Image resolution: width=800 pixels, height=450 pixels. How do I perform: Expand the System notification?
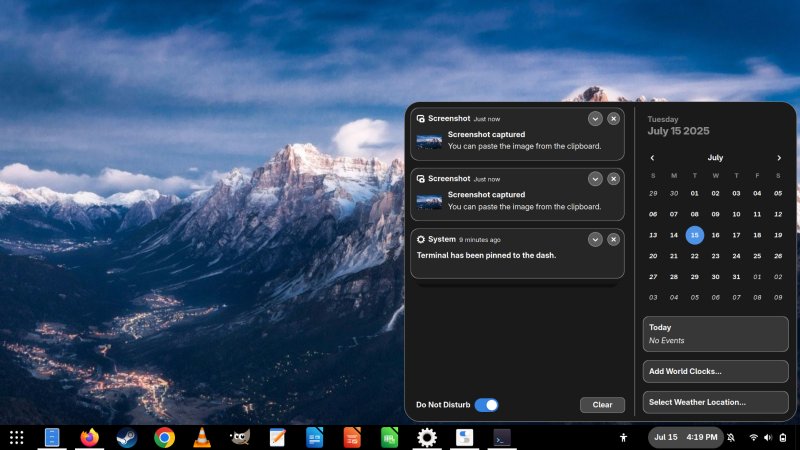tap(595, 239)
